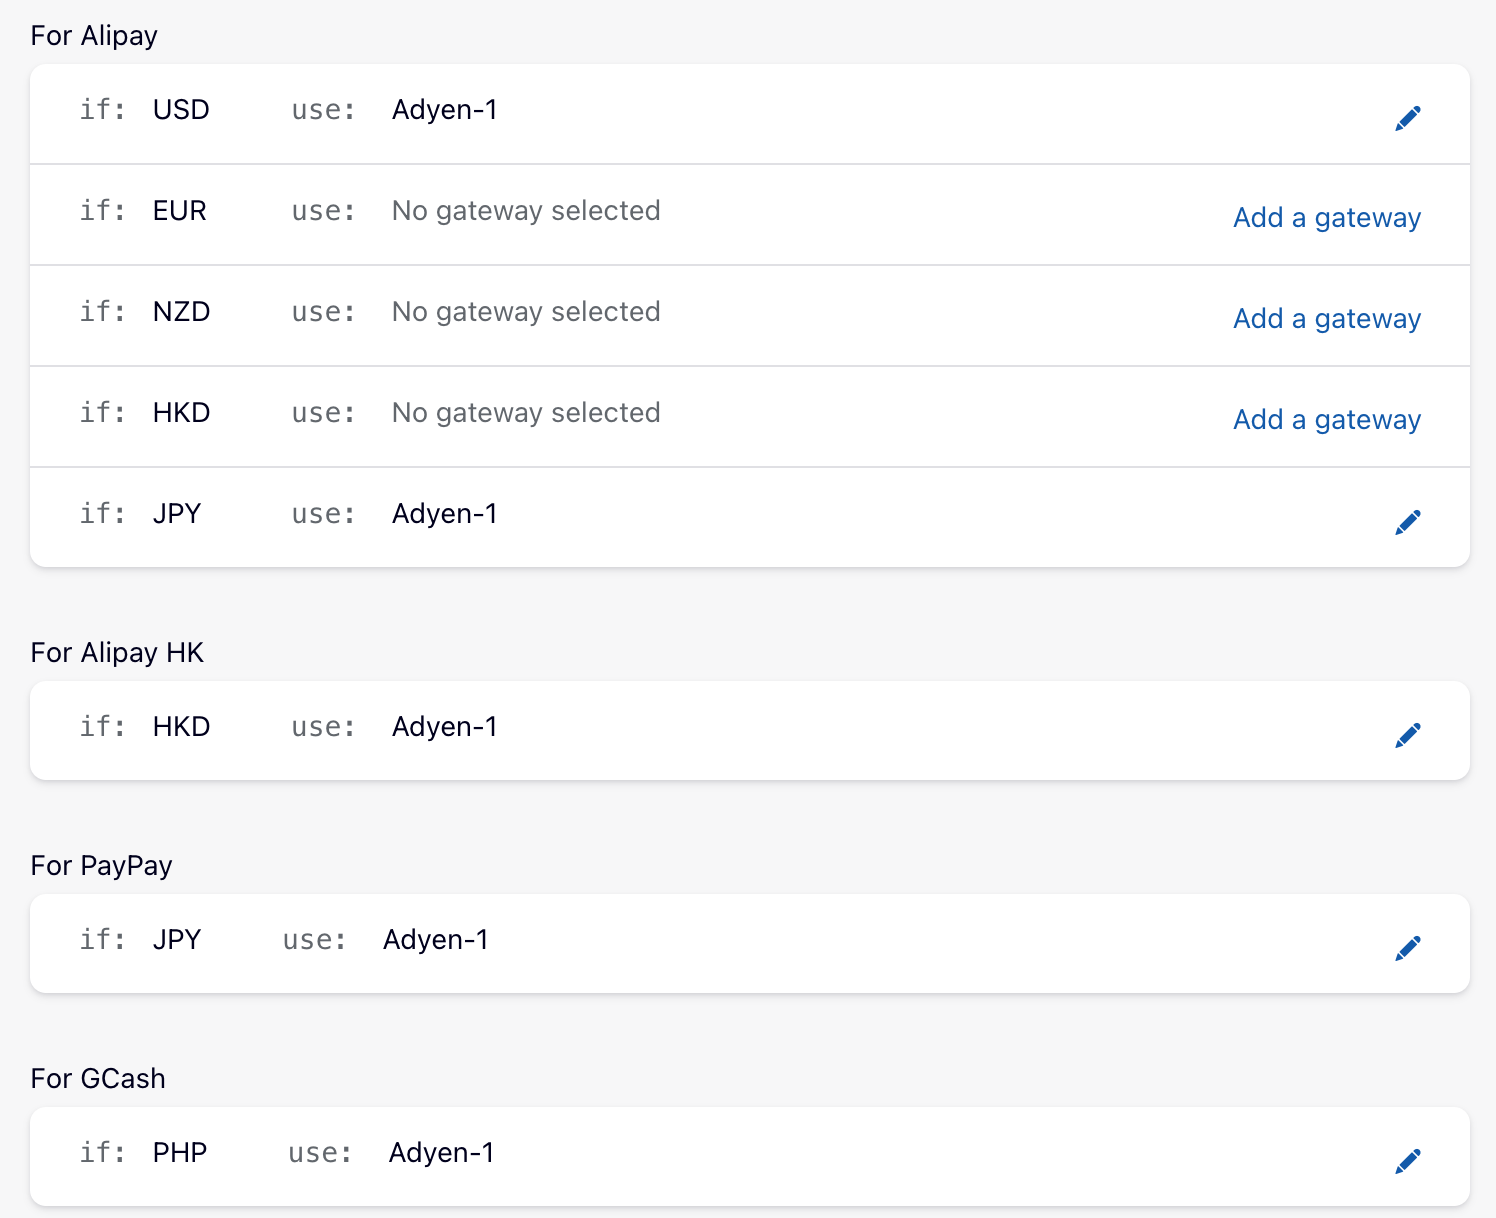The image size is (1496, 1218).
Task: Click the NZD currency in Alipay rules
Action: [181, 312]
